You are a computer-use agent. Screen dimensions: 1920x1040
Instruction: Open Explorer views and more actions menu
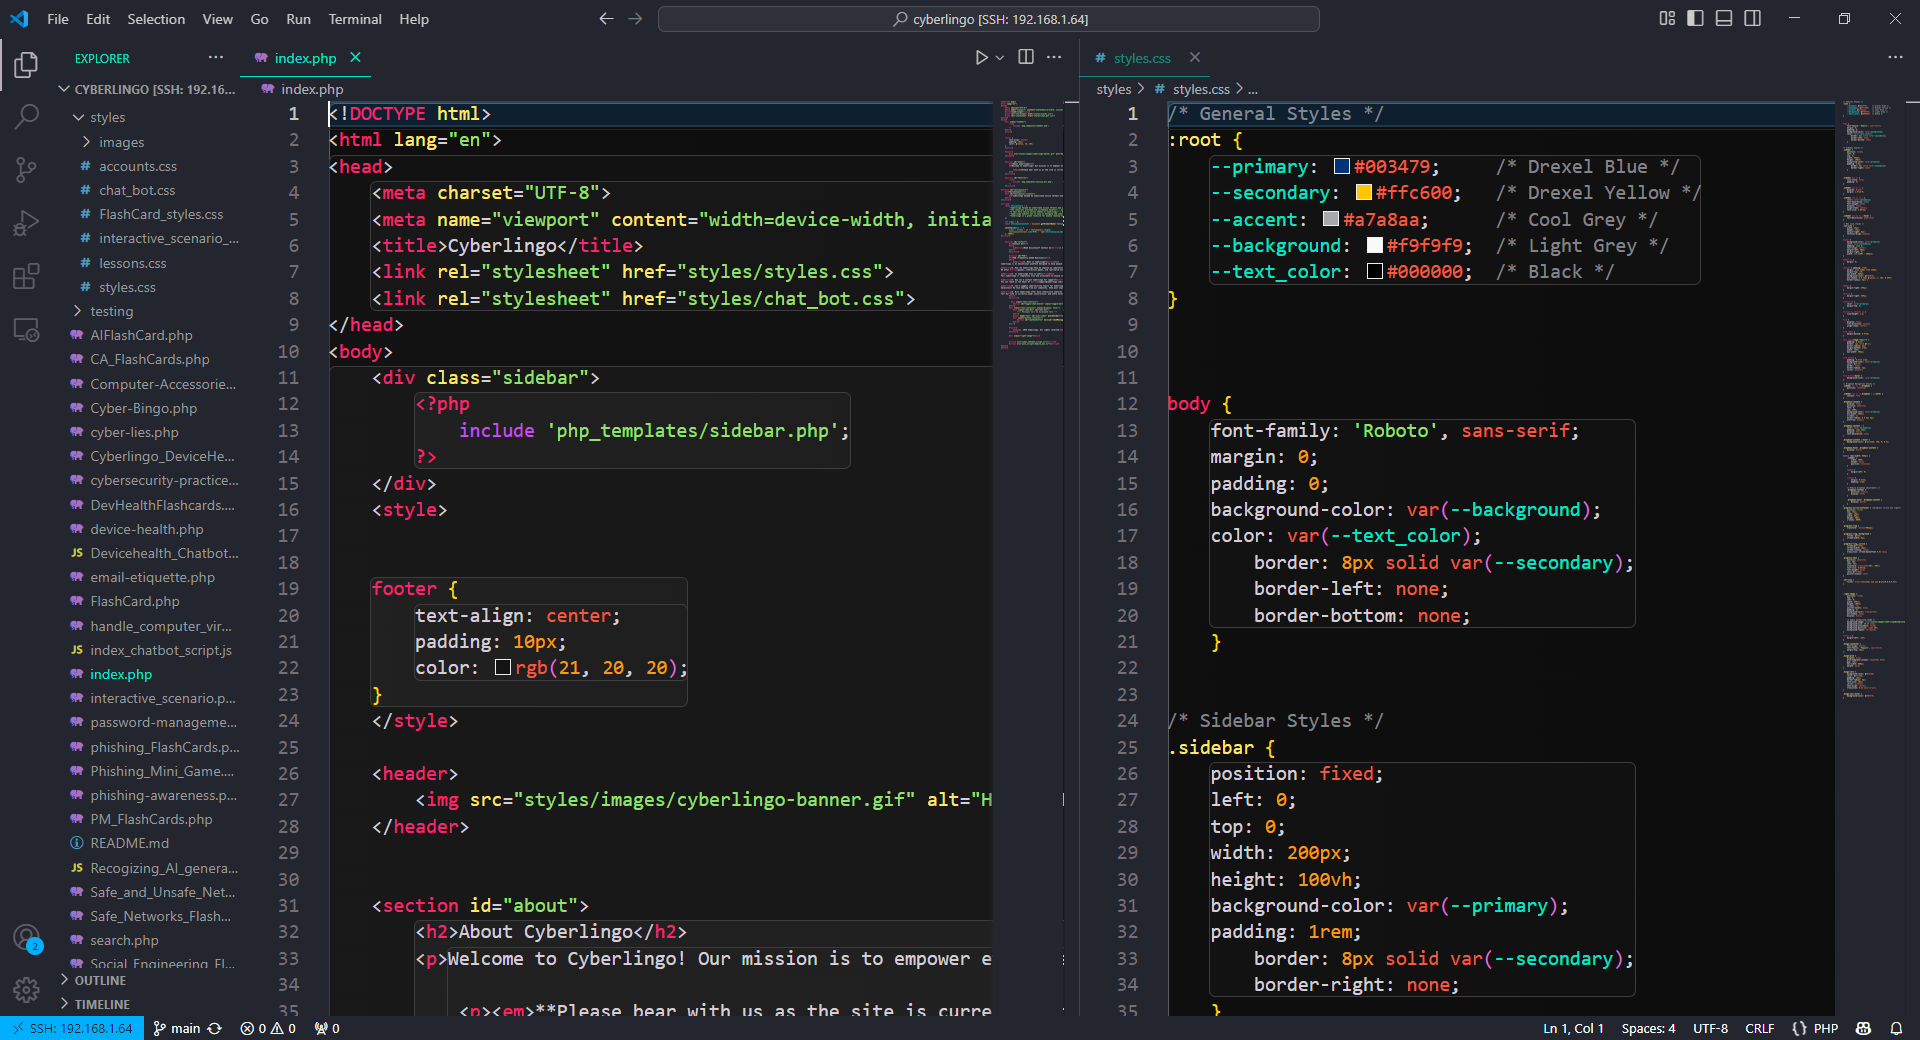tap(216, 57)
